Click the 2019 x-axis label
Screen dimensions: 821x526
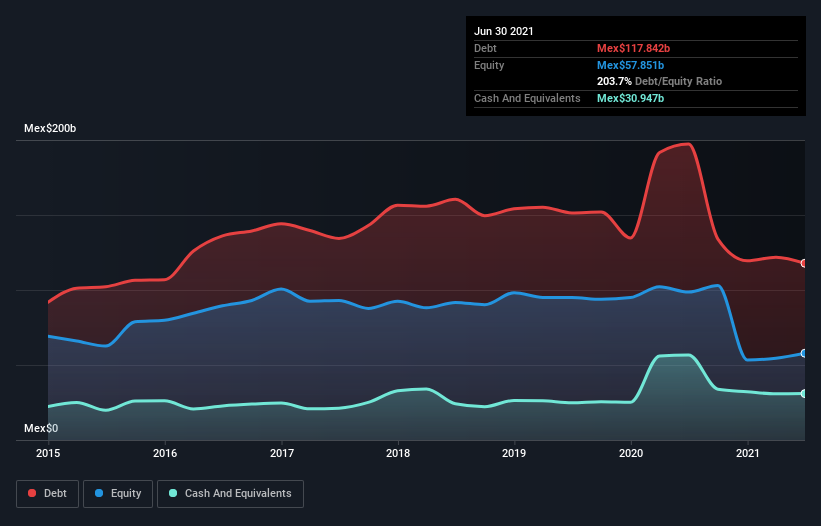point(514,453)
